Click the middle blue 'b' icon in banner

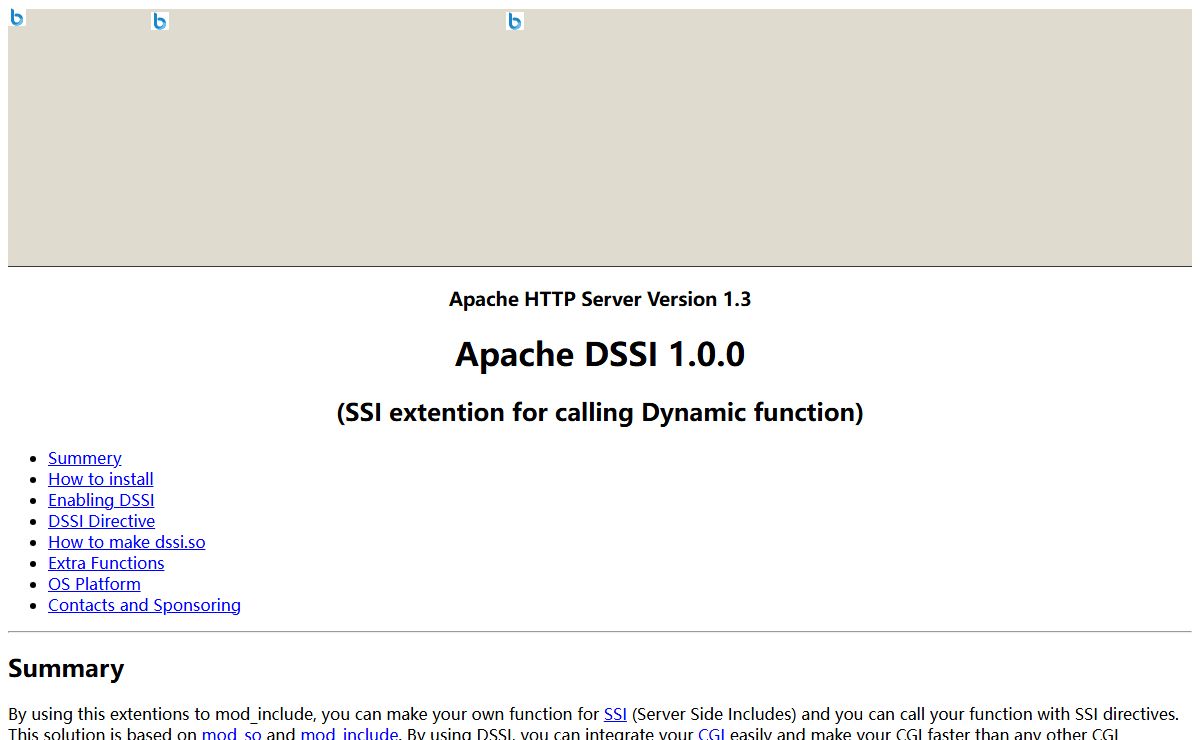(x=160, y=21)
